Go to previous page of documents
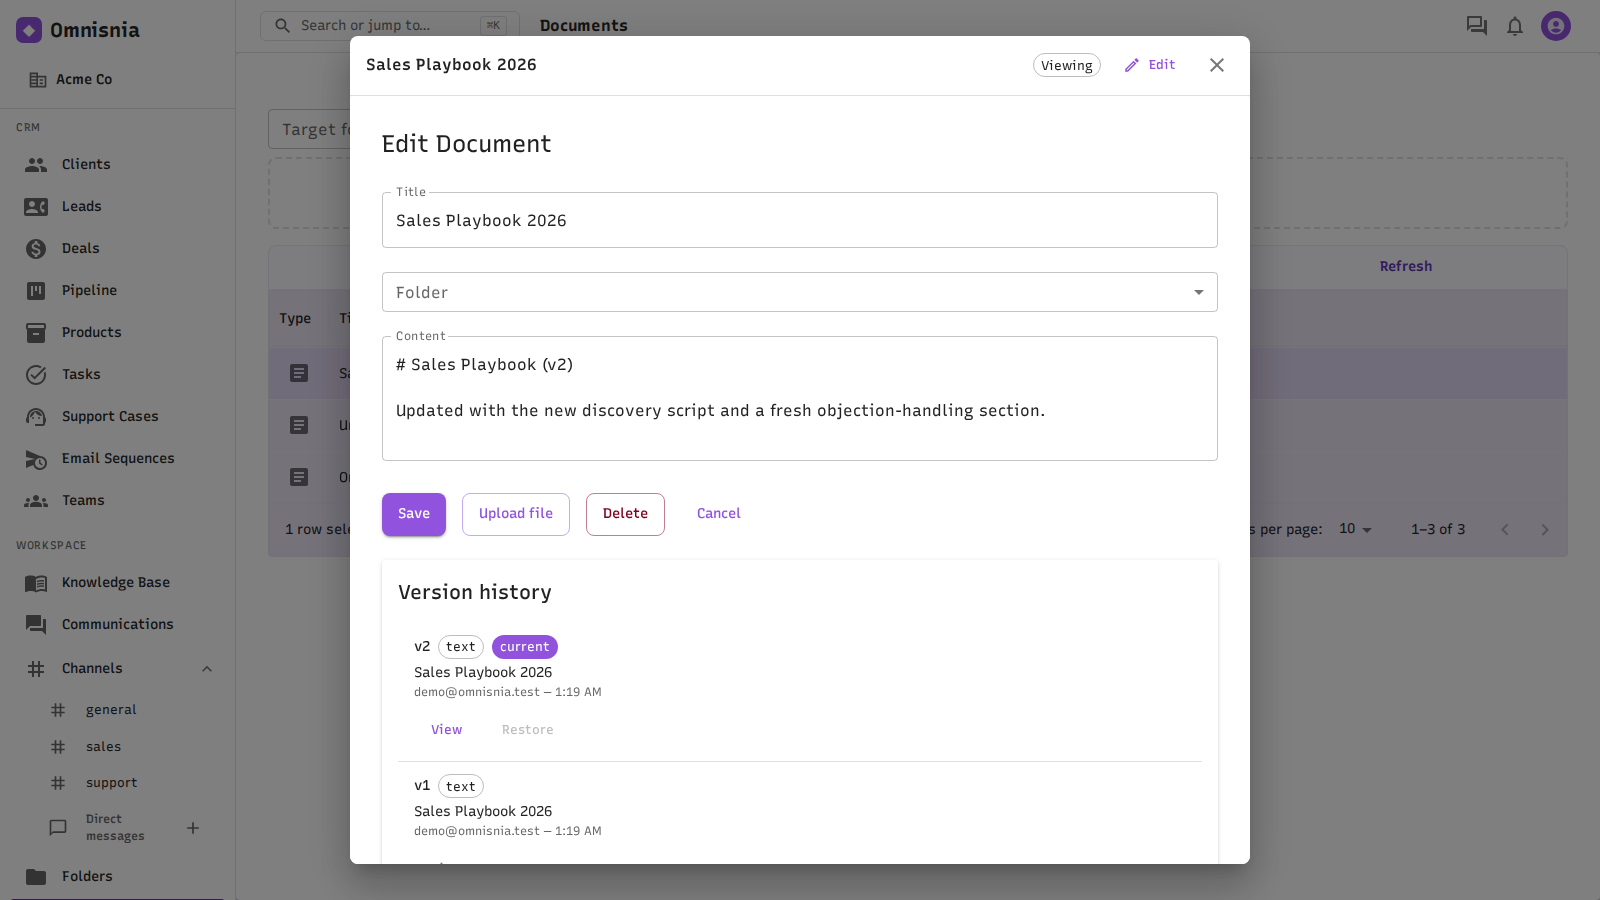This screenshot has width=1600, height=900. coord(1505,530)
